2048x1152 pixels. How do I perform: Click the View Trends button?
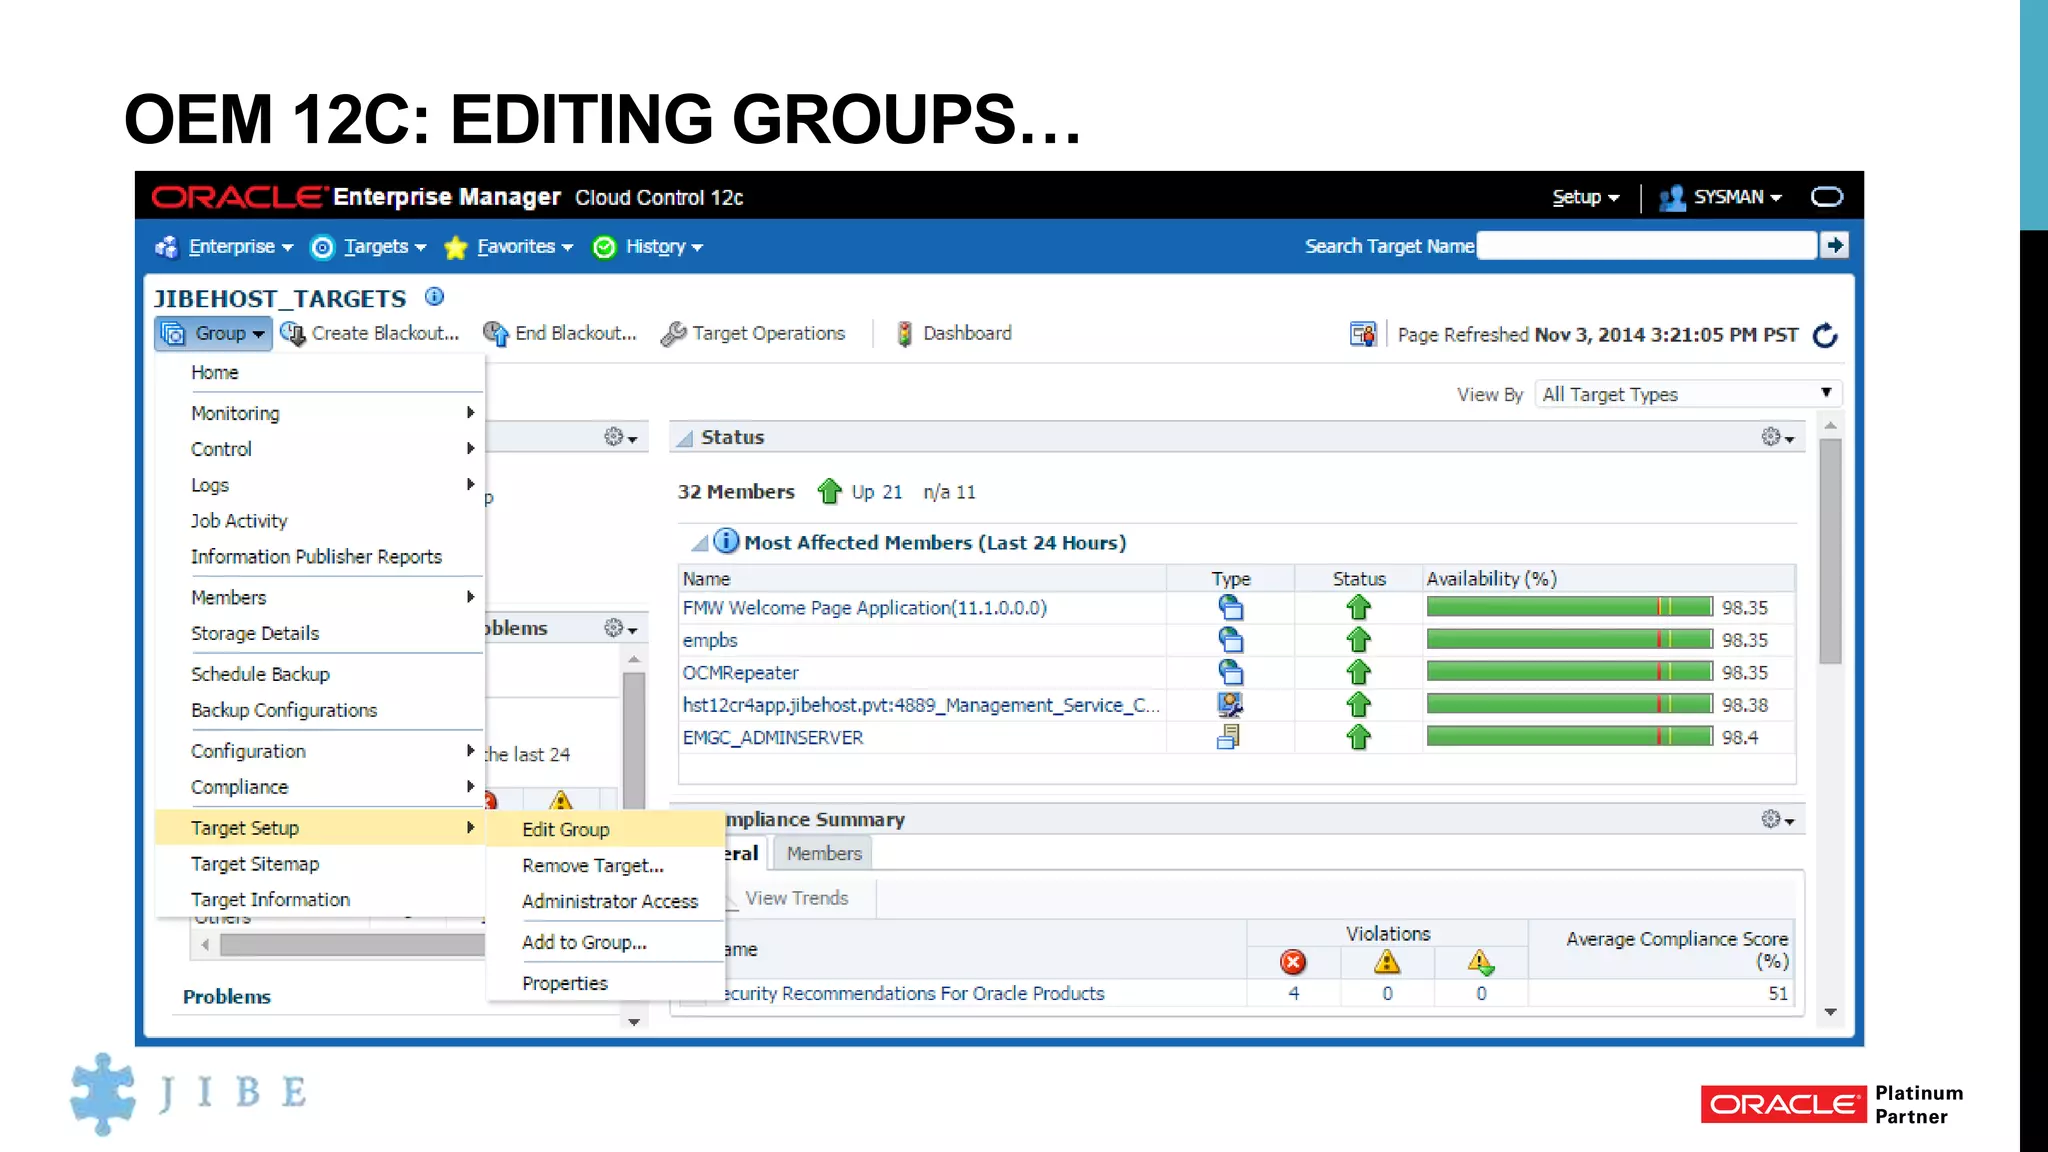pyautogui.click(x=797, y=898)
